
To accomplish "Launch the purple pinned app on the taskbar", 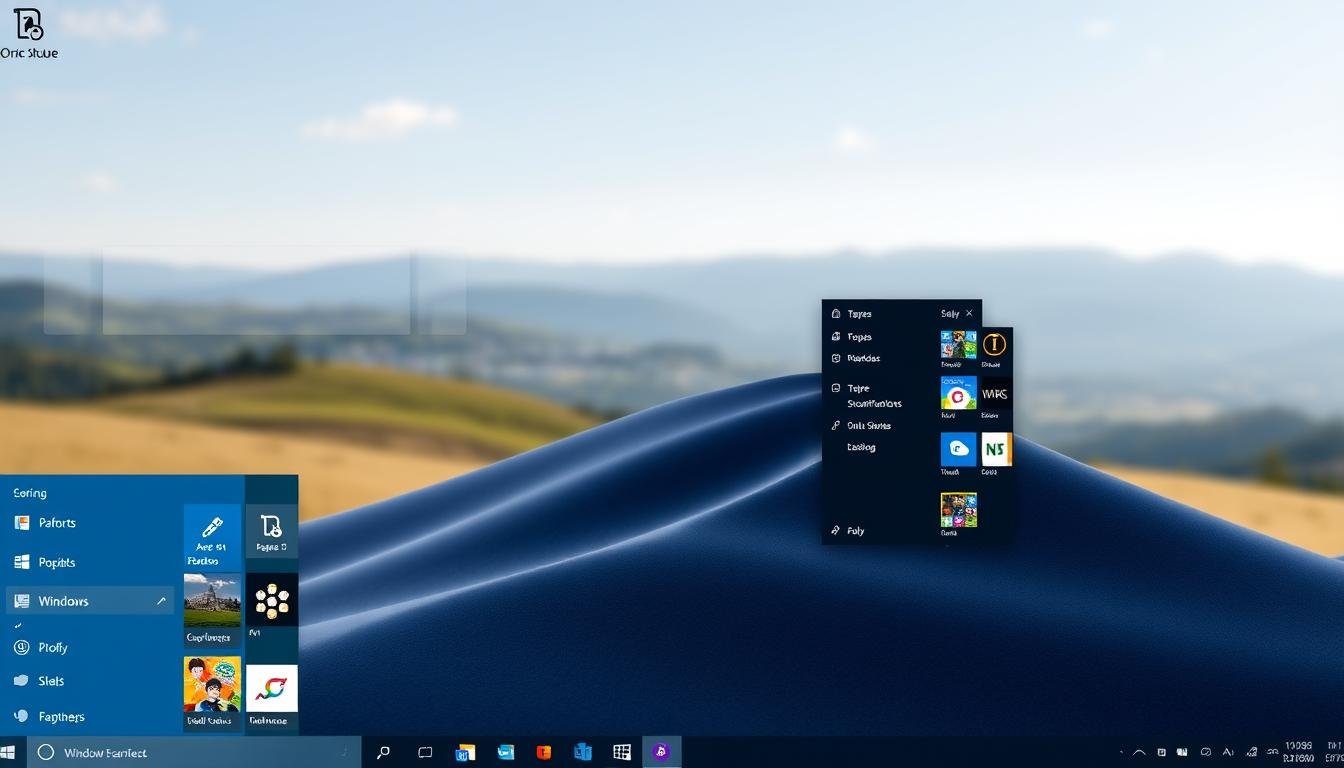I will (x=661, y=752).
